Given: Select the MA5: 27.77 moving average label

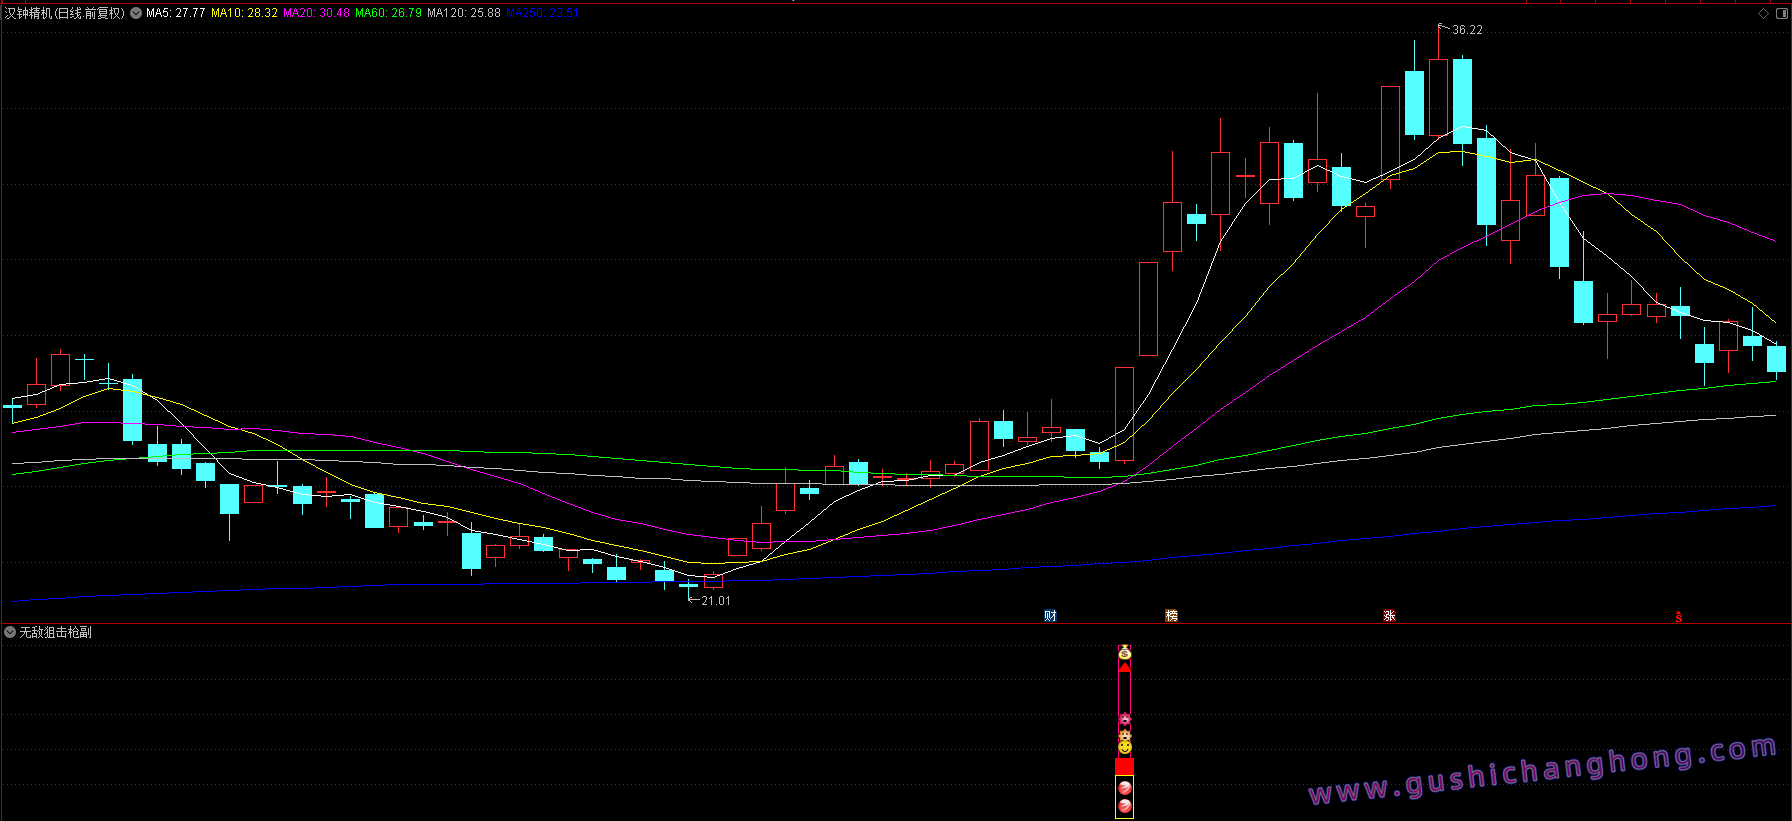Looking at the screenshot, I should 175,13.
